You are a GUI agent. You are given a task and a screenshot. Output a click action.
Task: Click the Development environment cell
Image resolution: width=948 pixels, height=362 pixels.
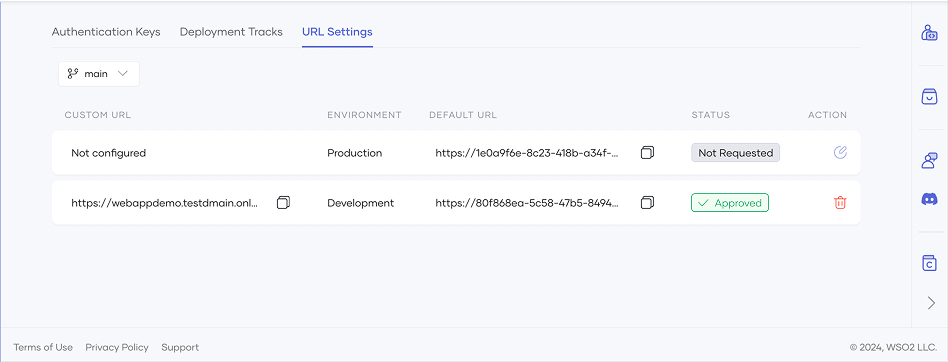[x=361, y=203]
